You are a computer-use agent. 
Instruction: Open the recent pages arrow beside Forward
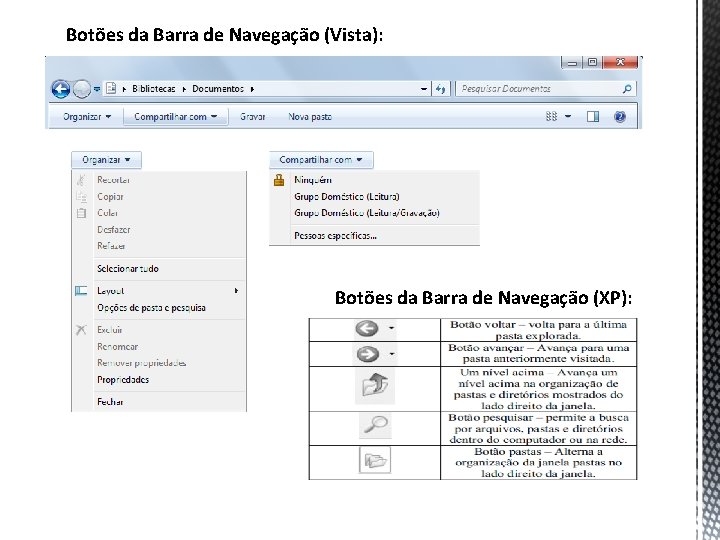pyautogui.click(x=97, y=89)
